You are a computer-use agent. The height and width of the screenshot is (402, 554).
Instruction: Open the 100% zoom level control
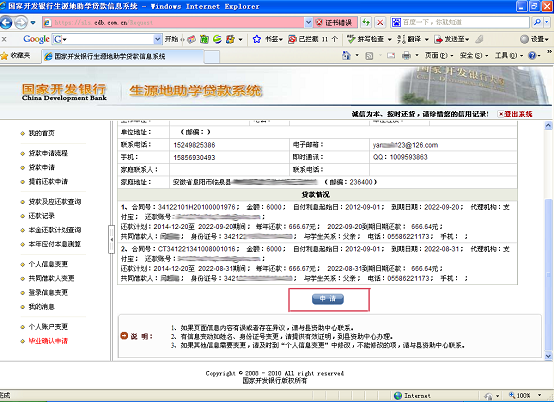[x=525, y=395]
